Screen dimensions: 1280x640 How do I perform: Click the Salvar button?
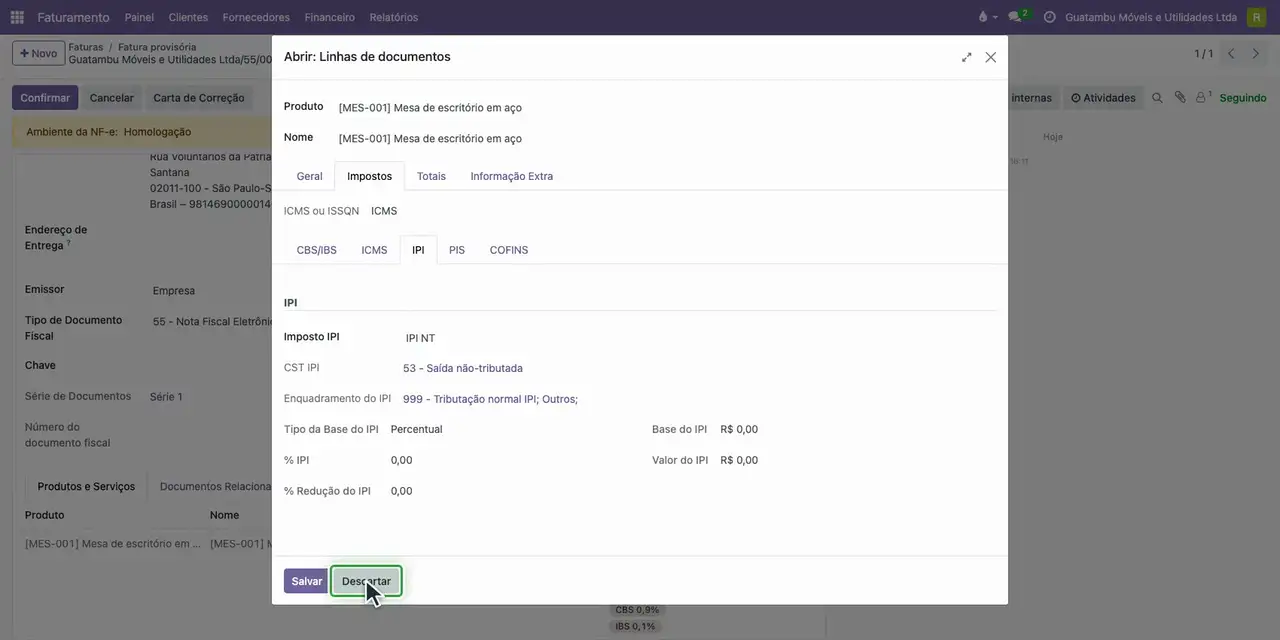(306, 581)
